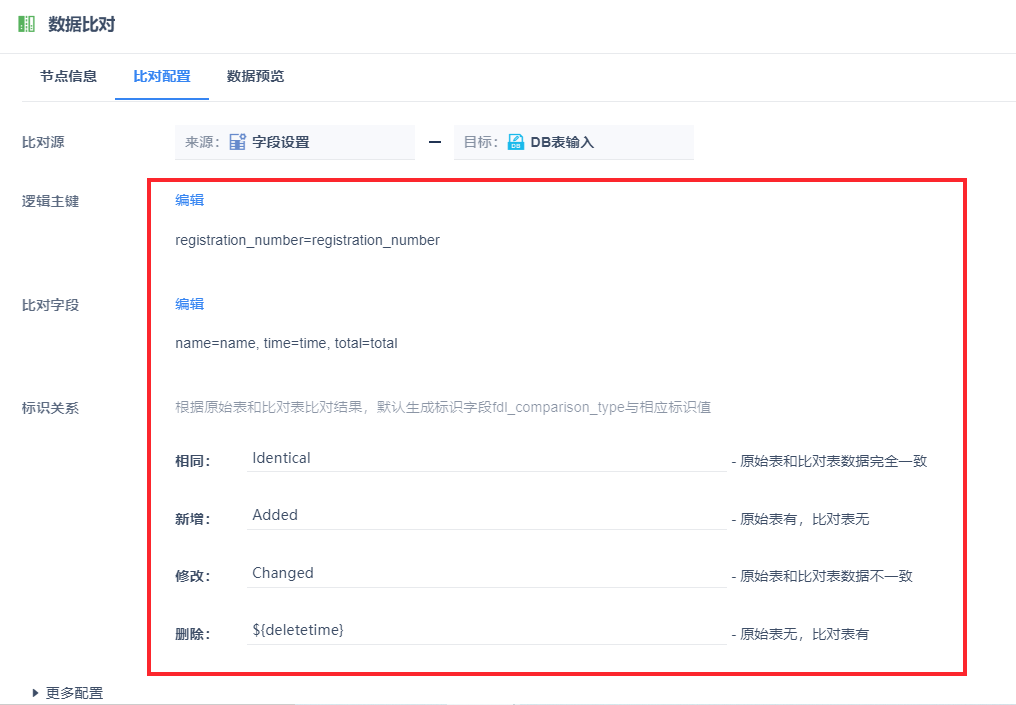Click the 原始表有，比对表无 note

(800, 519)
